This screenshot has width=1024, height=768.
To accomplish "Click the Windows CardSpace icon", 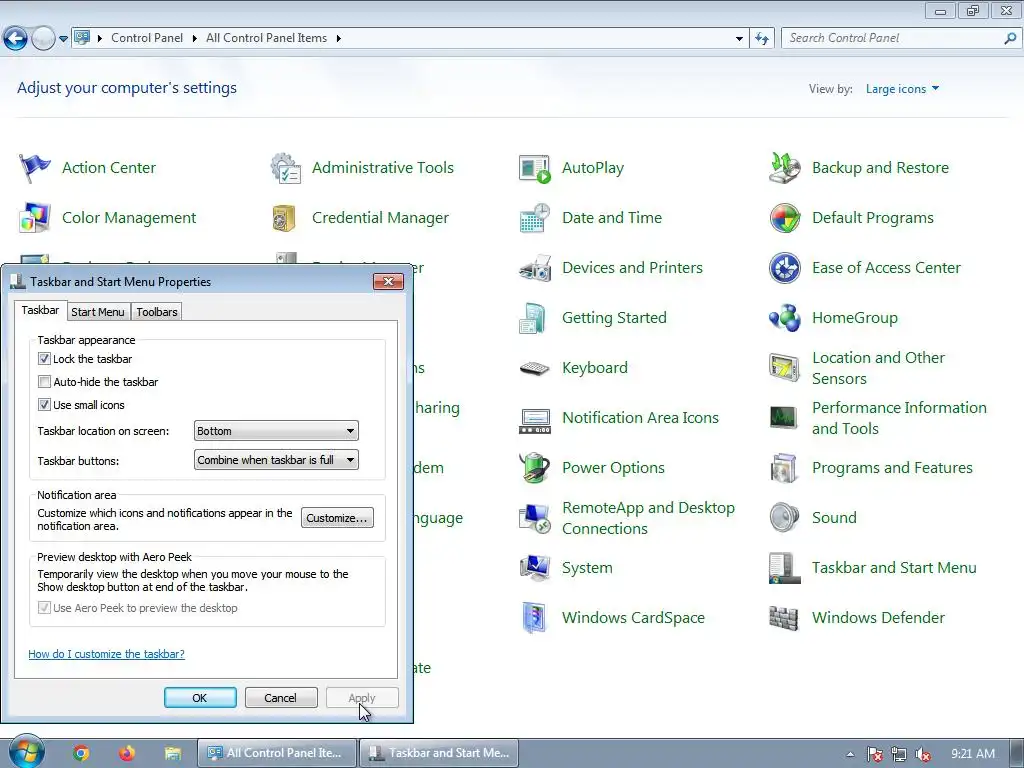I will (x=535, y=618).
